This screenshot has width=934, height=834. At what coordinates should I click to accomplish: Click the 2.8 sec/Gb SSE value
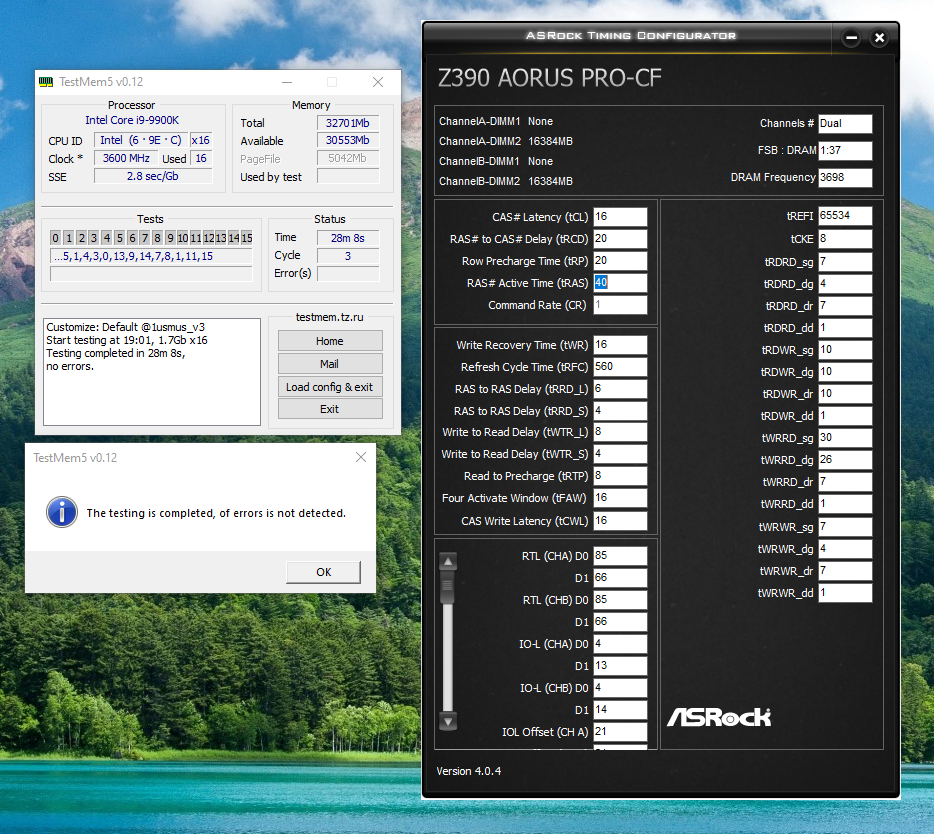coord(152,176)
